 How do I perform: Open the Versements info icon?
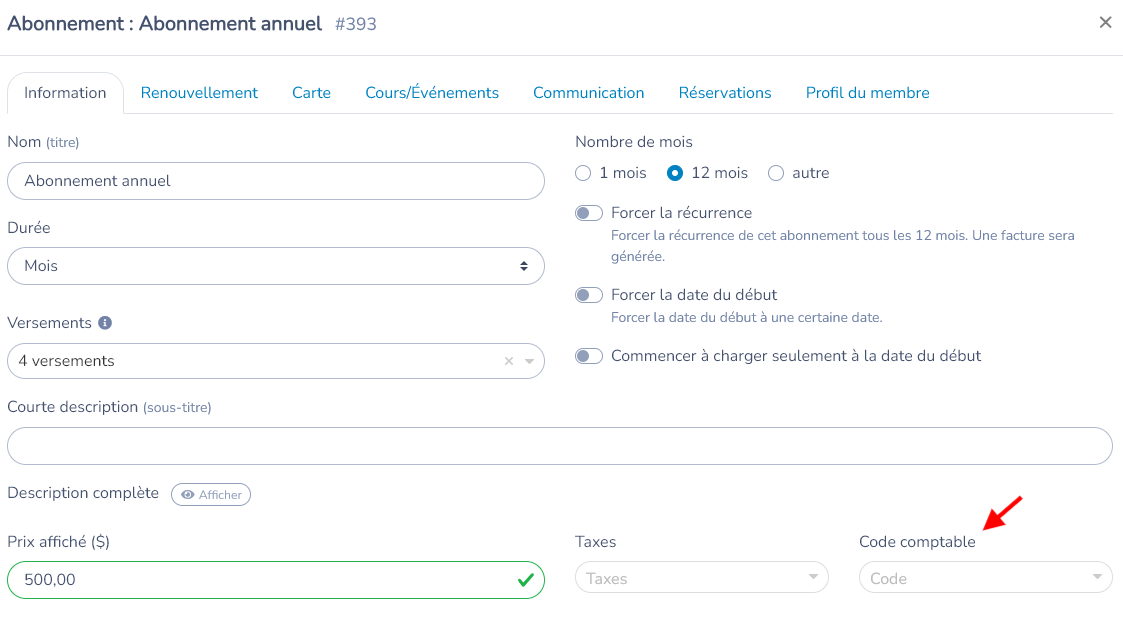[x=105, y=323]
